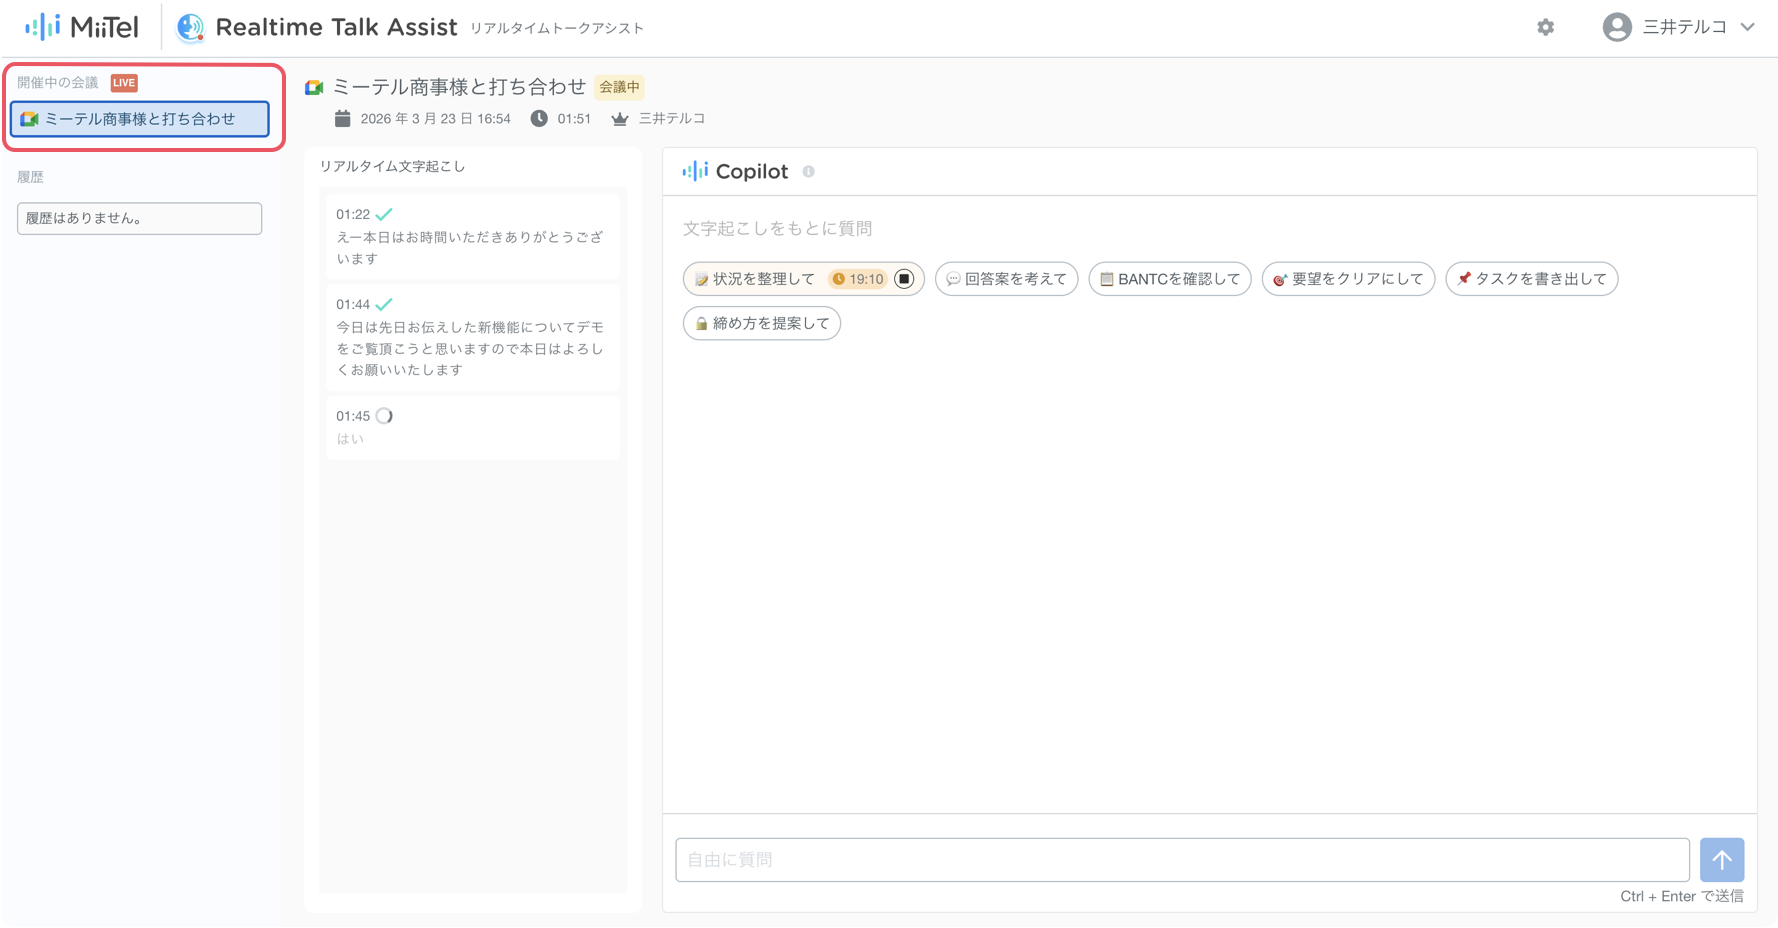Screen dimensions: 1778x928
Task: Select the 01:22 transcript entry text
Action: pos(470,248)
